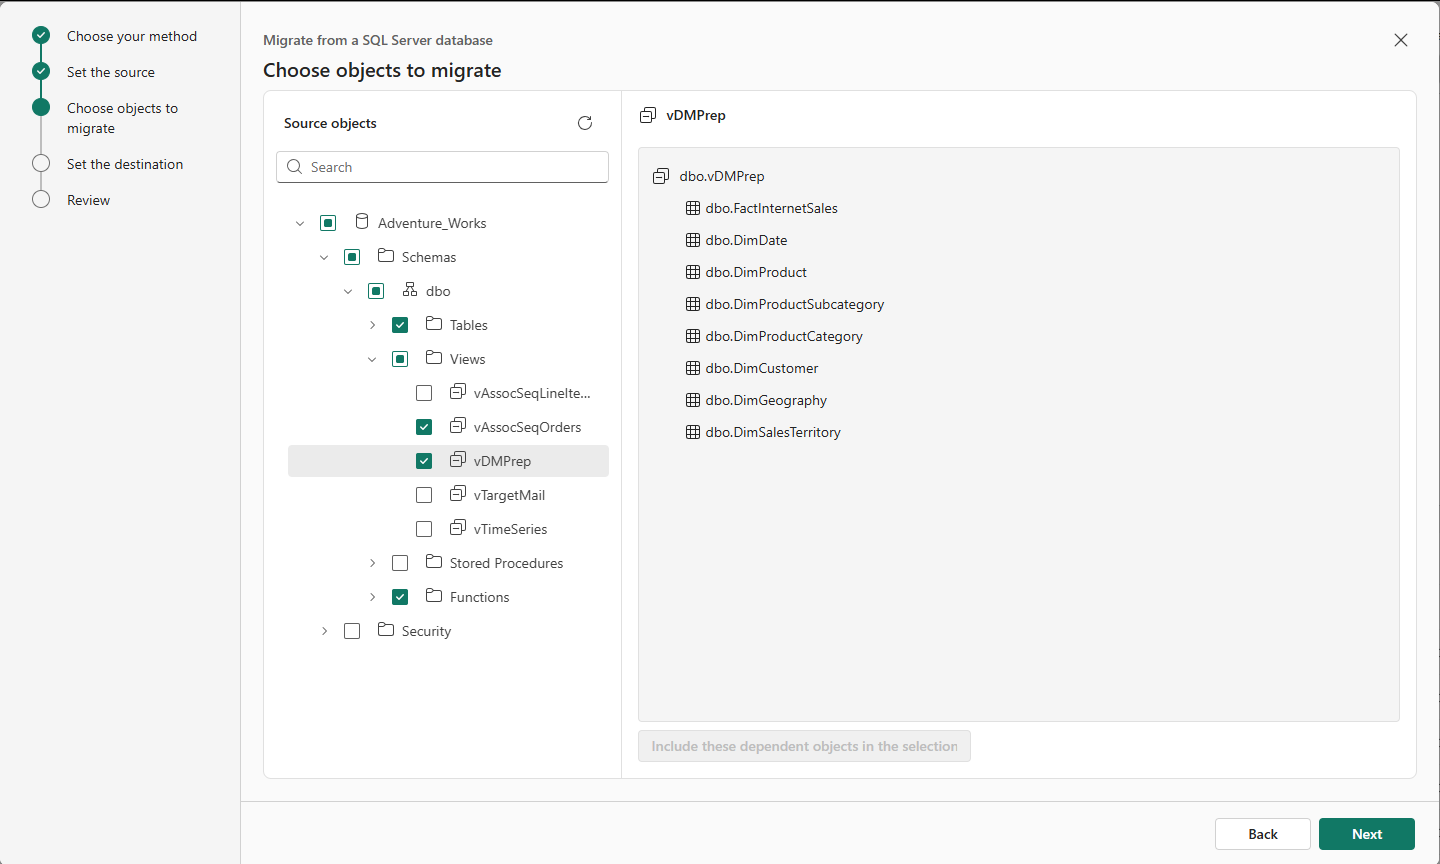Expand the Stored Procedures folder
Image resolution: width=1440 pixels, height=864 pixels.
372,563
